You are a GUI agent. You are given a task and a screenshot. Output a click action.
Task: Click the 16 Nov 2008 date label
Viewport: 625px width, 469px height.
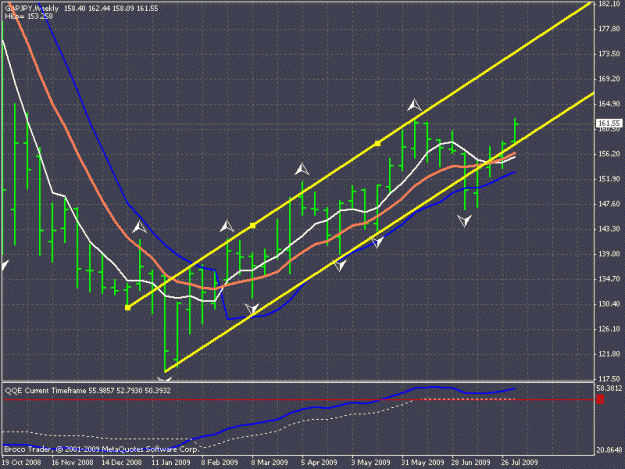[x=72, y=462]
